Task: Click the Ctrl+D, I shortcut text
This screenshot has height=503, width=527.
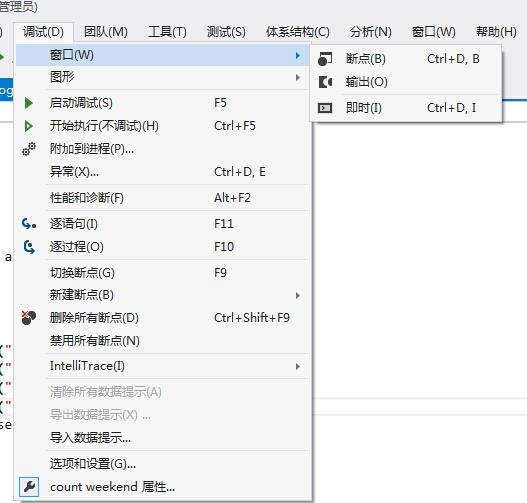Action: [451, 108]
